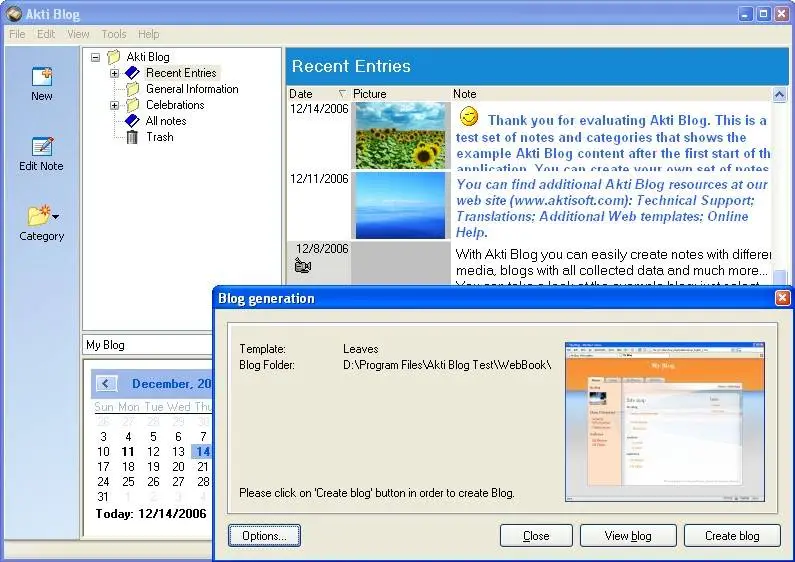Viewport: 795px width, 562px height.
Task: Select December 14 in the calendar
Action: click(202, 452)
